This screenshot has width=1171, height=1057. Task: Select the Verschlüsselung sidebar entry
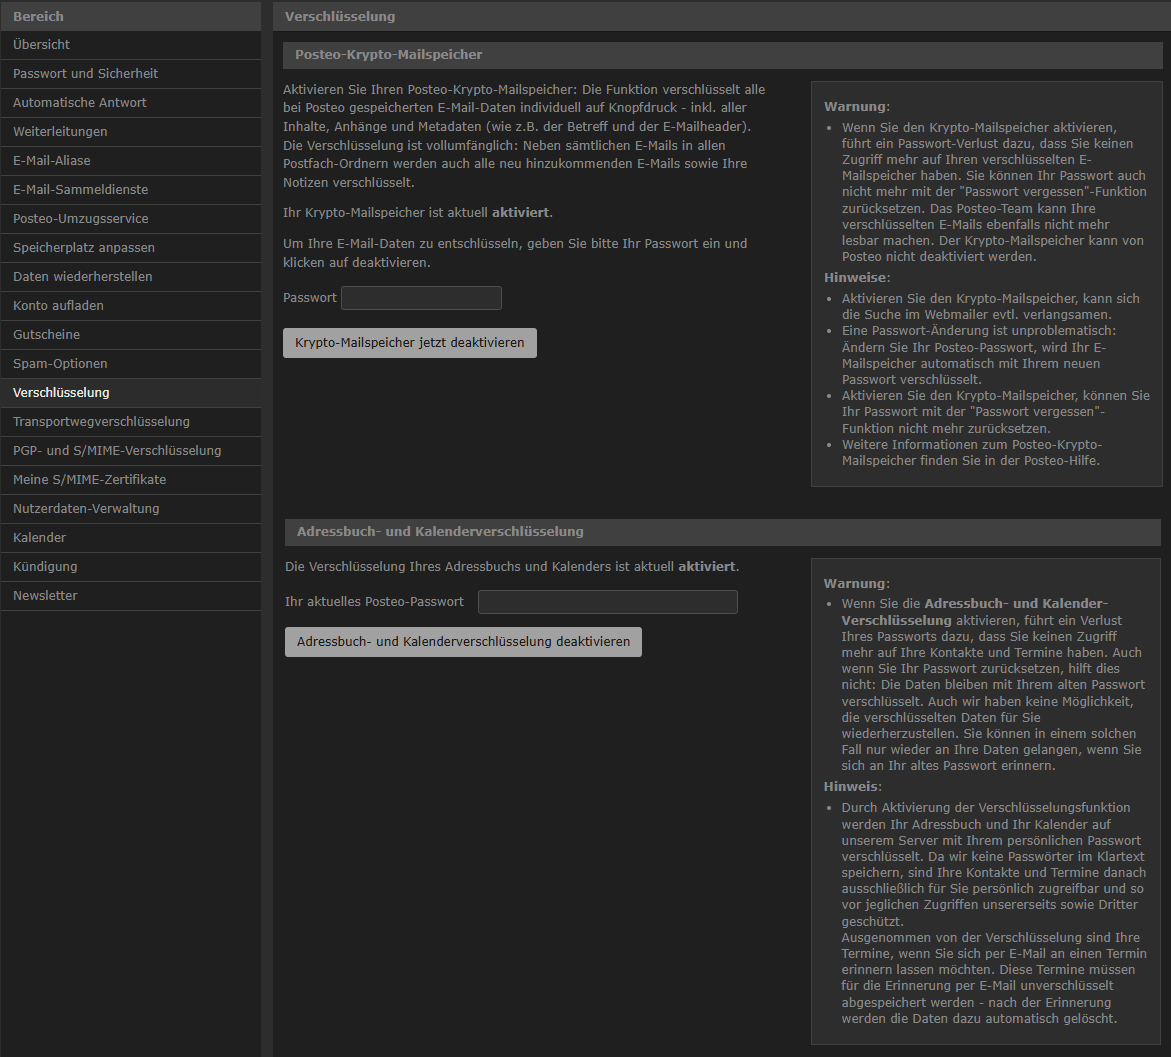[x=131, y=393]
